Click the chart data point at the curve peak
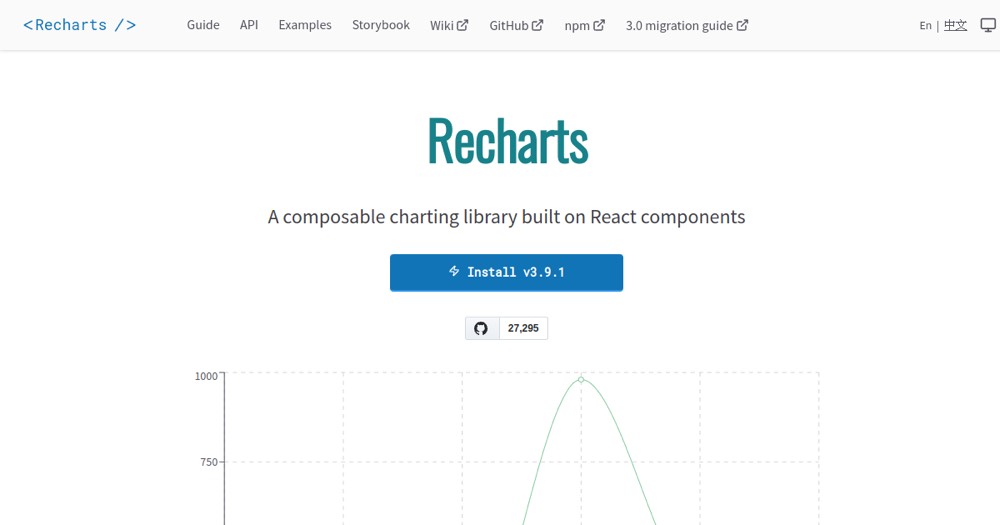The image size is (1000, 525). pyautogui.click(x=581, y=380)
